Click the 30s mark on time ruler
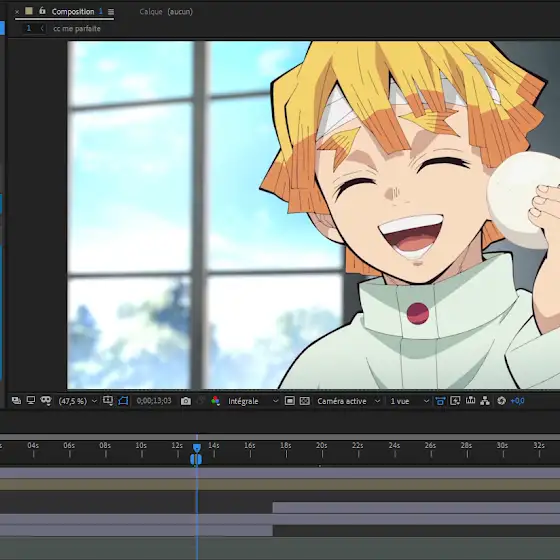Screen dimensions: 560x560 pos(503,446)
